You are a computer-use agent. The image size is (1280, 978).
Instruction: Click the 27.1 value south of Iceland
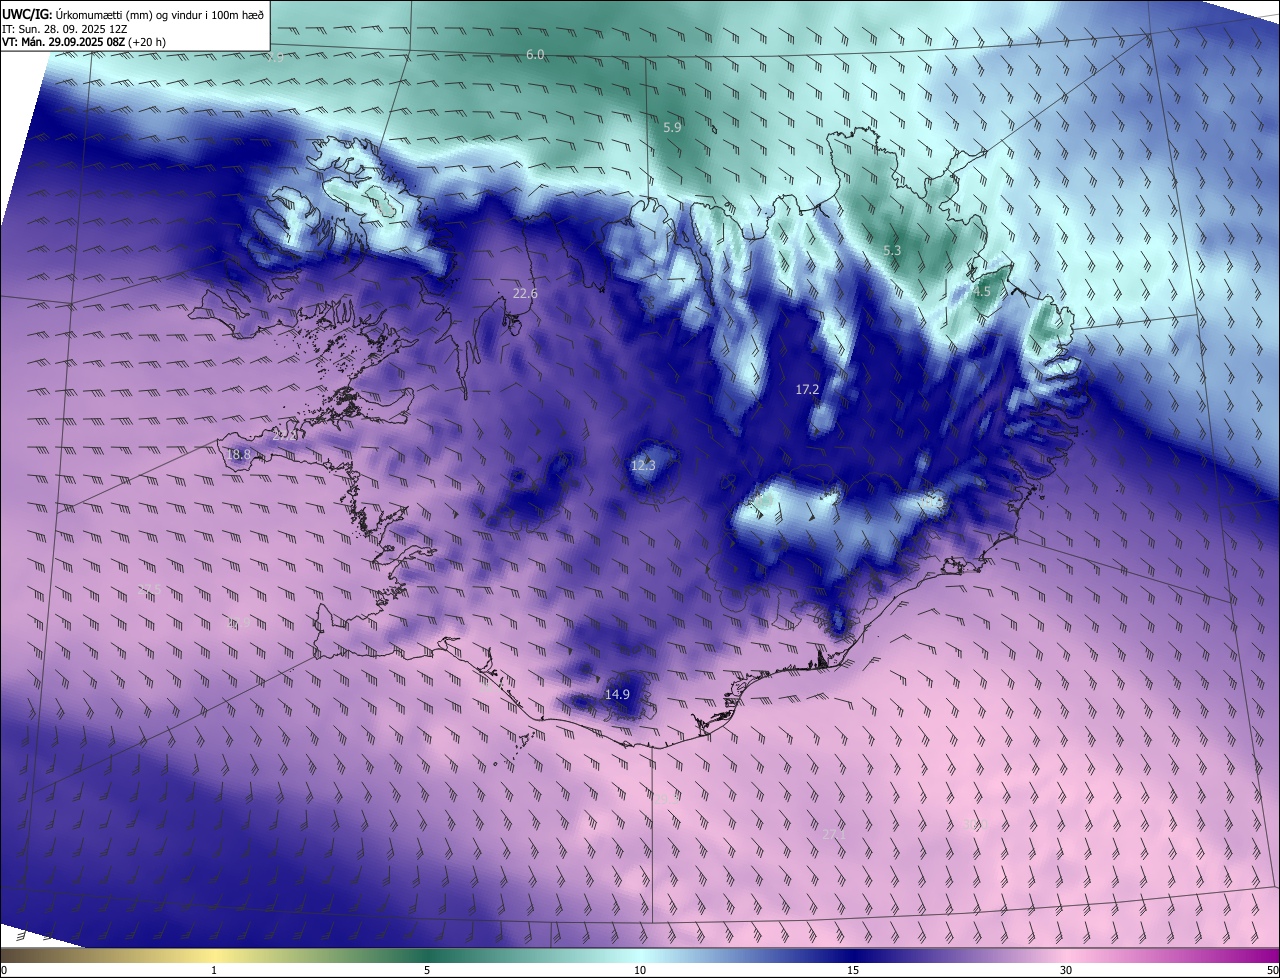pyautogui.click(x=833, y=833)
